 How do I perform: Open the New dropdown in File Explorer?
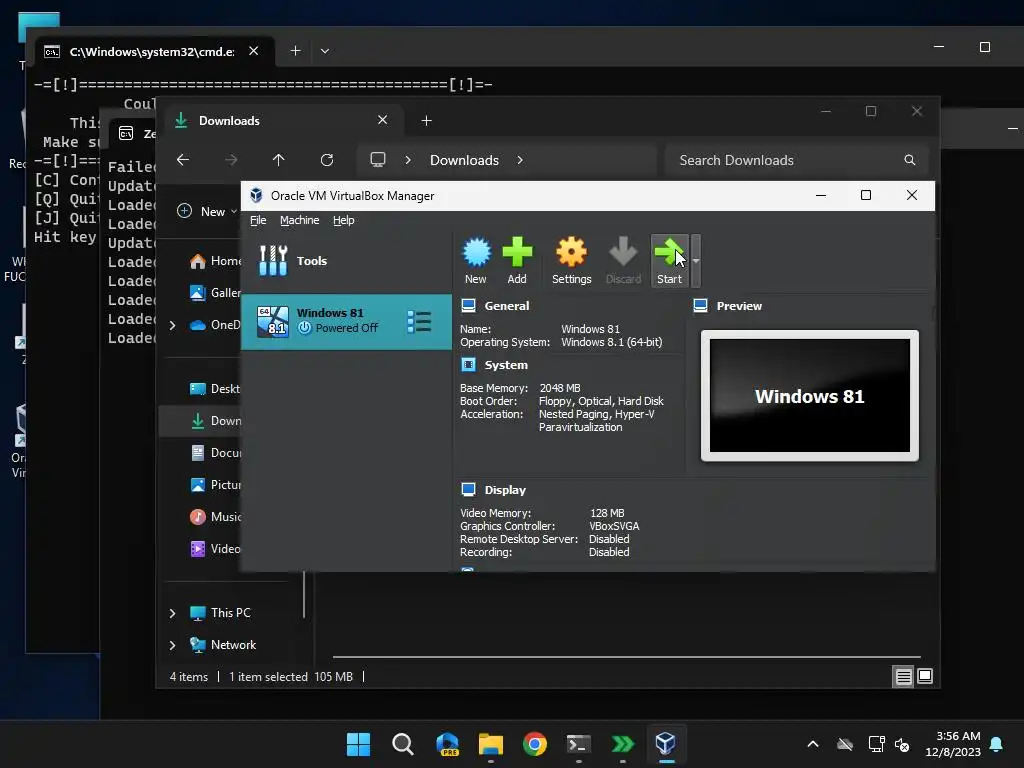click(x=207, y=211)
